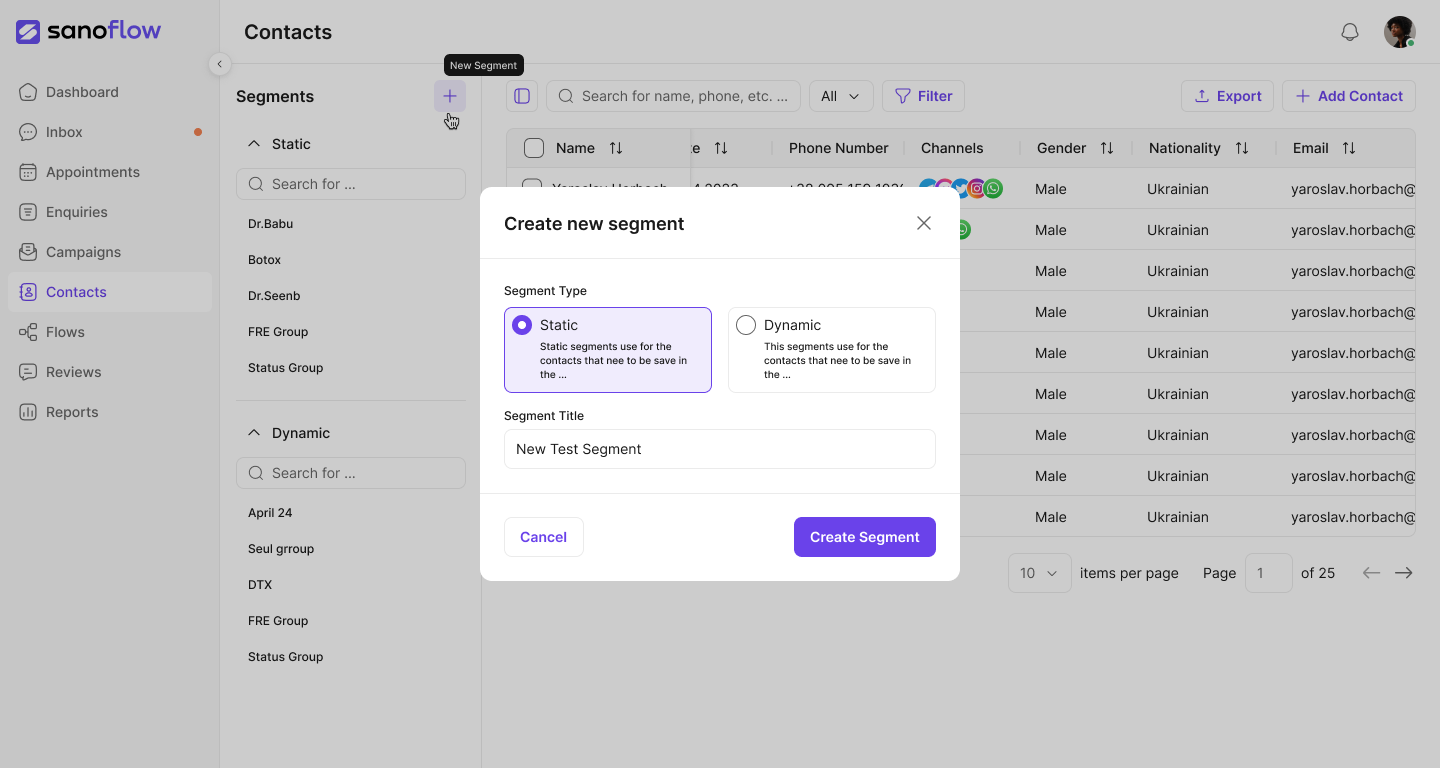Close the Create new segment dialog

[924, 223]
